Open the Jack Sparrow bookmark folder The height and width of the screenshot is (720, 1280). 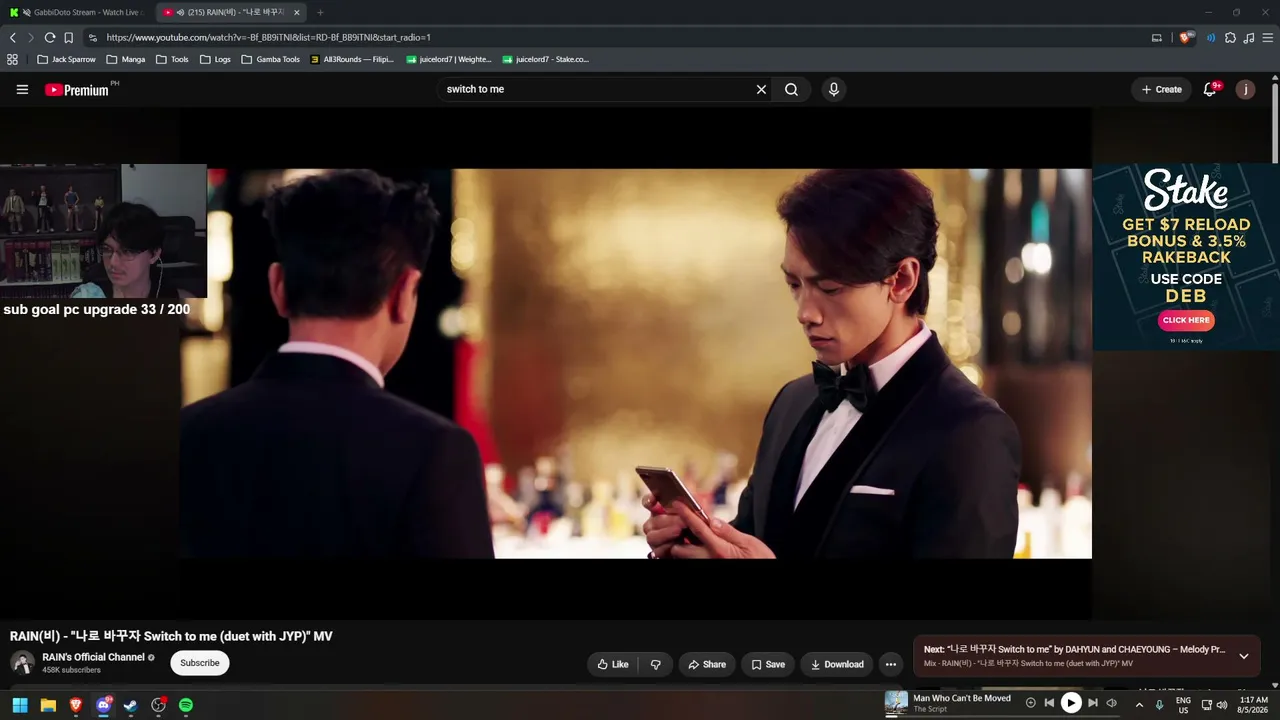click(x=66, y=59)
